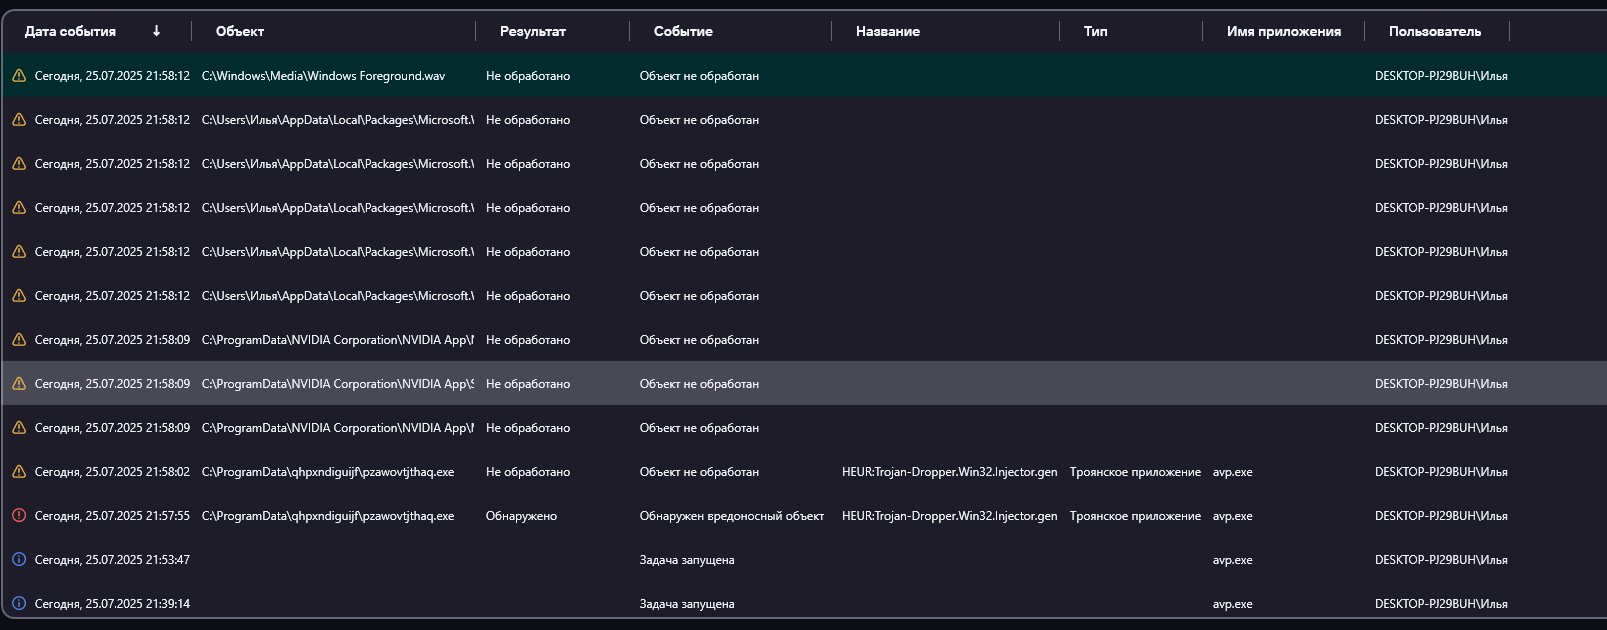Click Обнаружен вредоносный объект event text

tap(731, 516)
